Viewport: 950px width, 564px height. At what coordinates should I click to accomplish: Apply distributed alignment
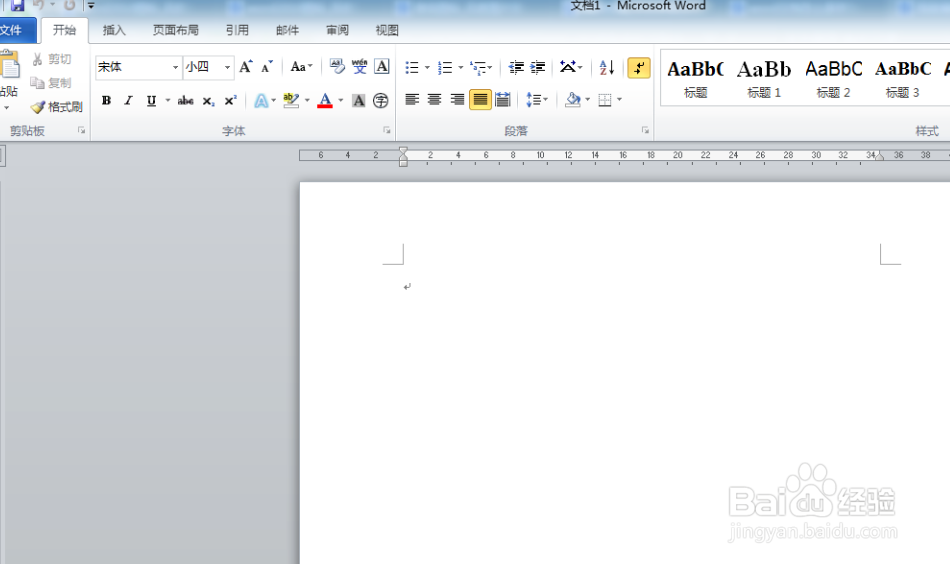[x=503, y=99]
